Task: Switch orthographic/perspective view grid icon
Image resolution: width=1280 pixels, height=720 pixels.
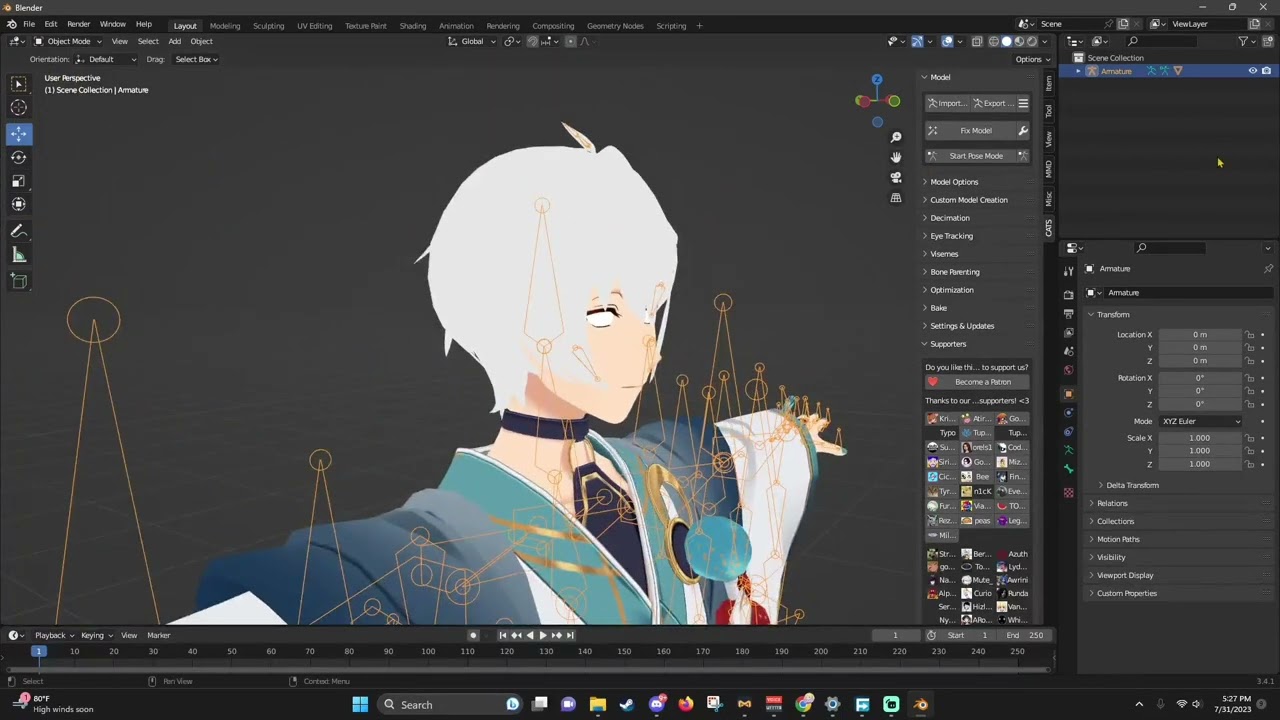Action: (x=896, y=198)
